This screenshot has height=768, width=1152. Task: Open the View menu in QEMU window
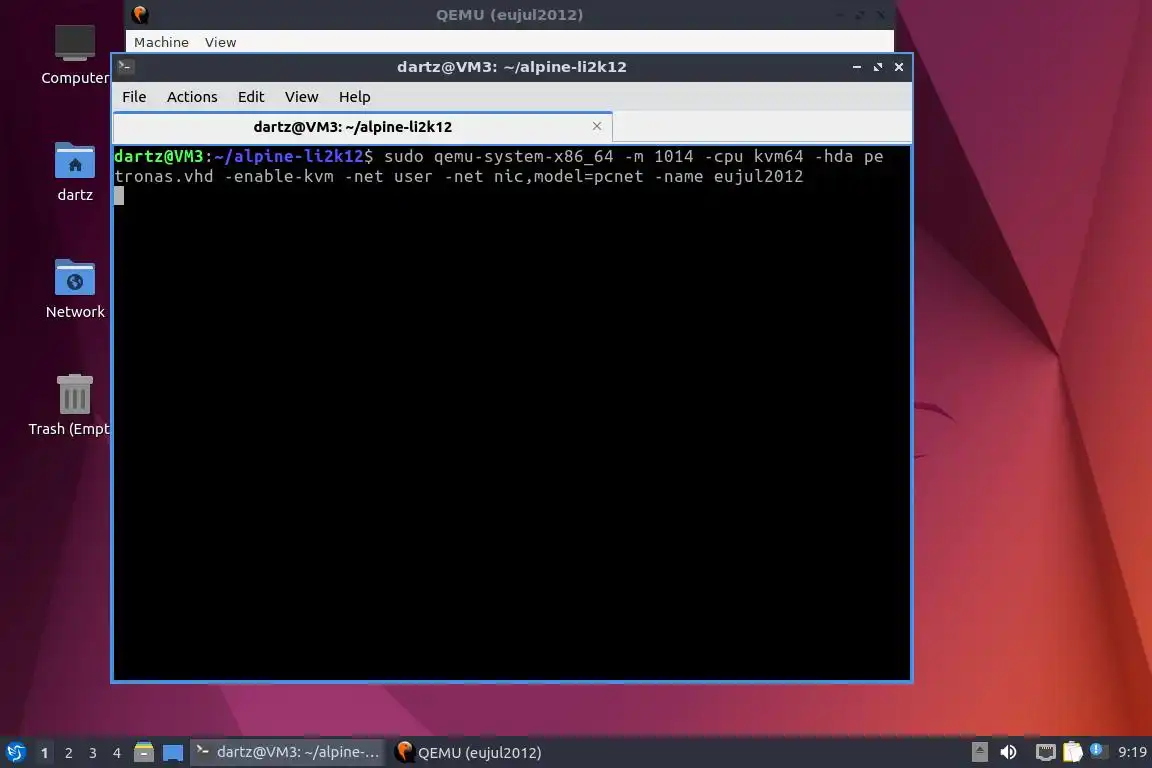tap(220, 43)
